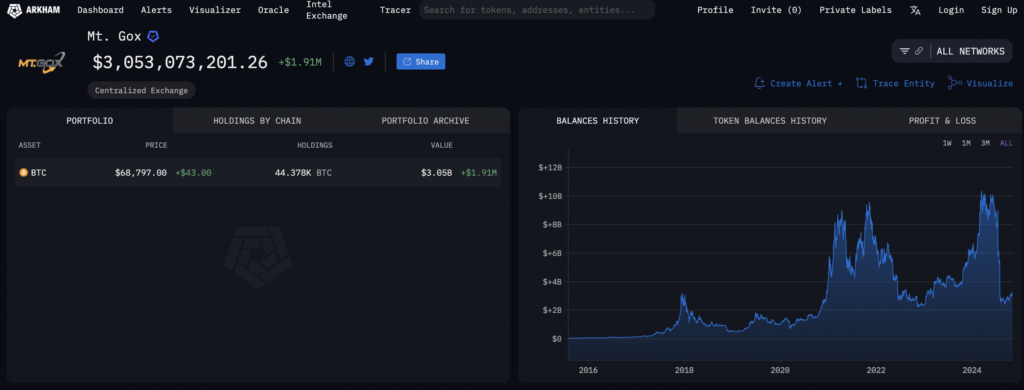Click the 2022 label on chart axis
Screen dimensions: 1024x390
[x=875, y=370]
